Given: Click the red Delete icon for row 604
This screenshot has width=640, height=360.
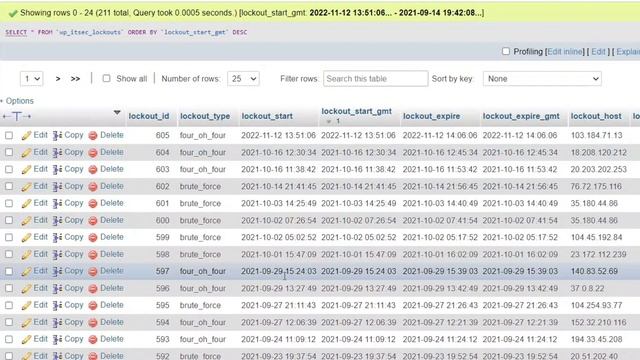Looking at the screenshot, I should point(93,153).
